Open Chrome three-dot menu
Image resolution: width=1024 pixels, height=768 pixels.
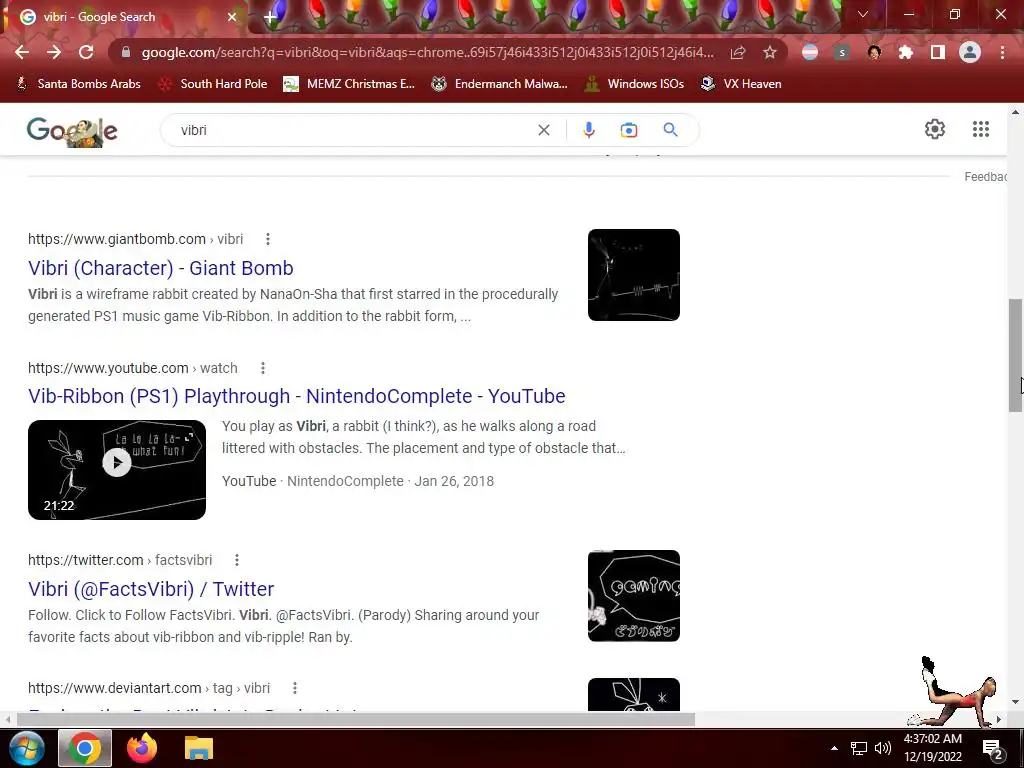click(1002, 52)
